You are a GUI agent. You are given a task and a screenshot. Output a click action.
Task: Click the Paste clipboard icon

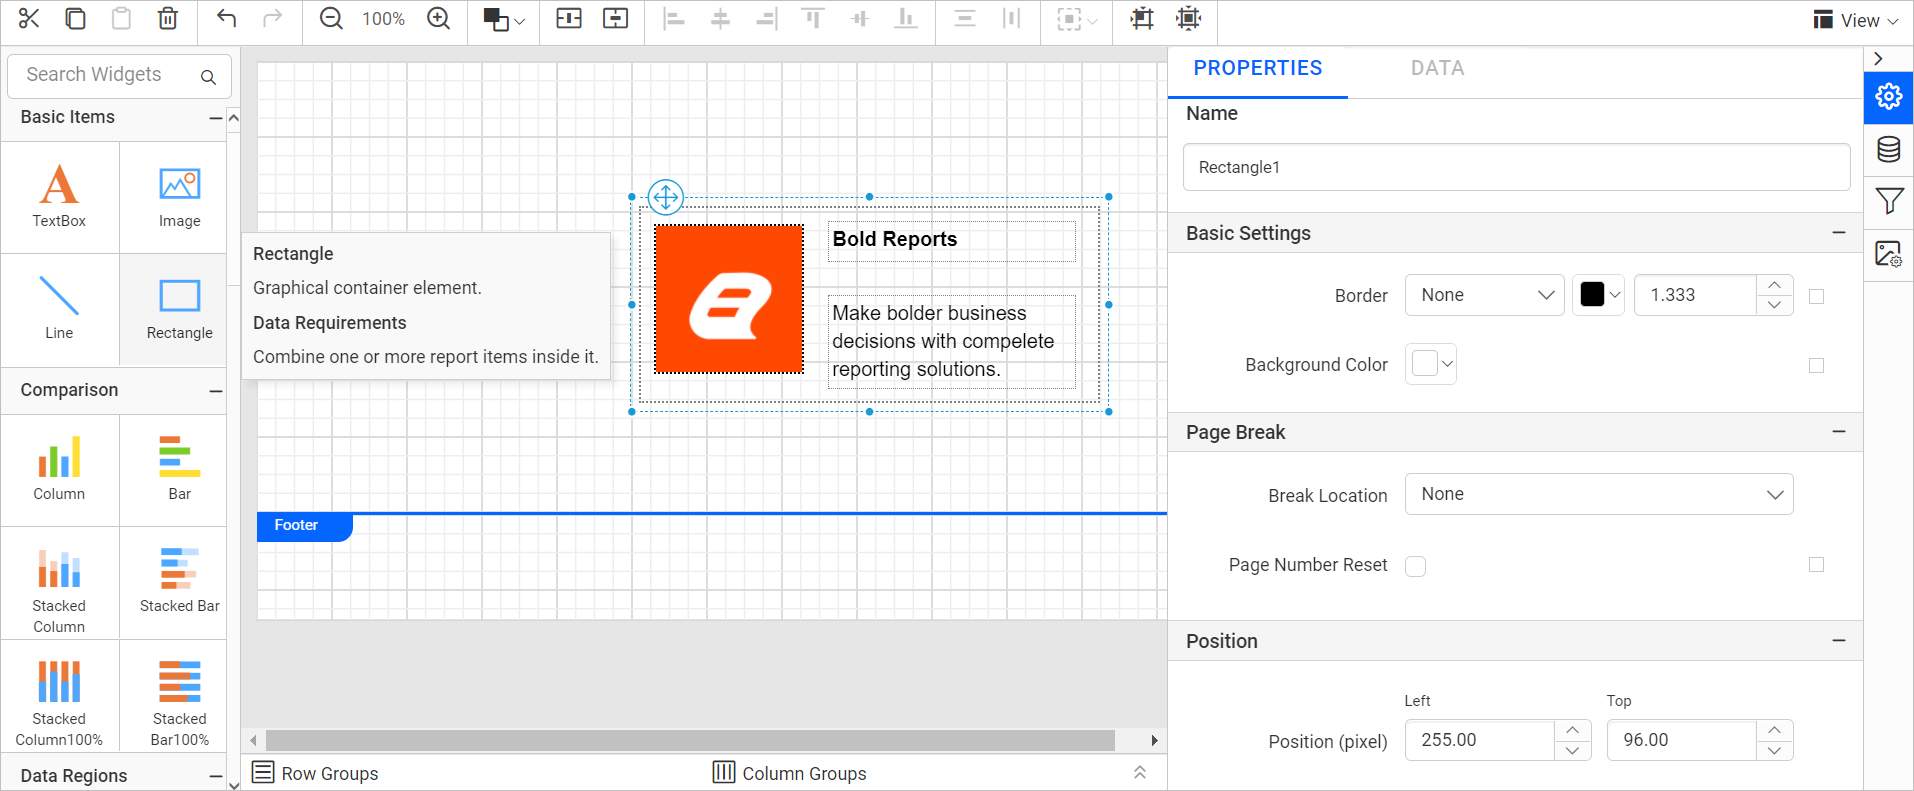point(121,19)
